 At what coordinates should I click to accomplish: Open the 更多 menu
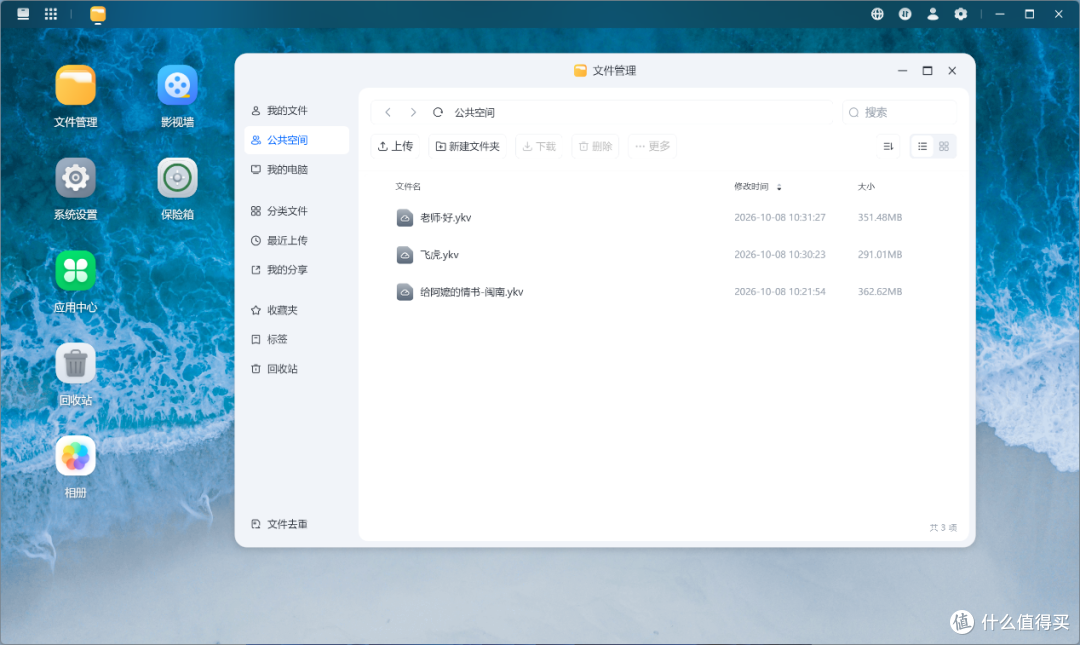(652, 146)
